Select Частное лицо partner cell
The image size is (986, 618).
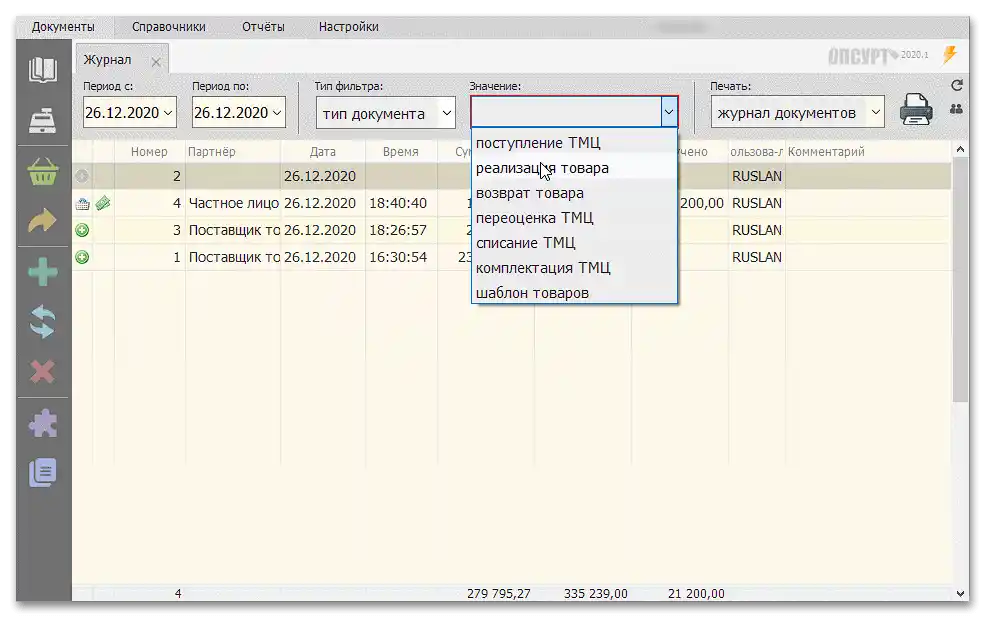233,203
